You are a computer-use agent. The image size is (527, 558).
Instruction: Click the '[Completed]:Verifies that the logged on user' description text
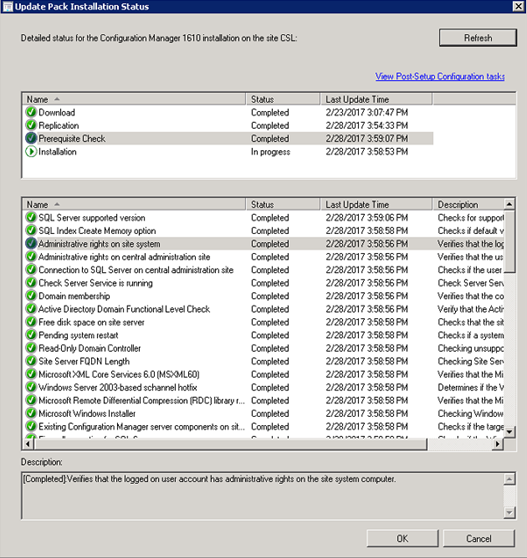209,479
